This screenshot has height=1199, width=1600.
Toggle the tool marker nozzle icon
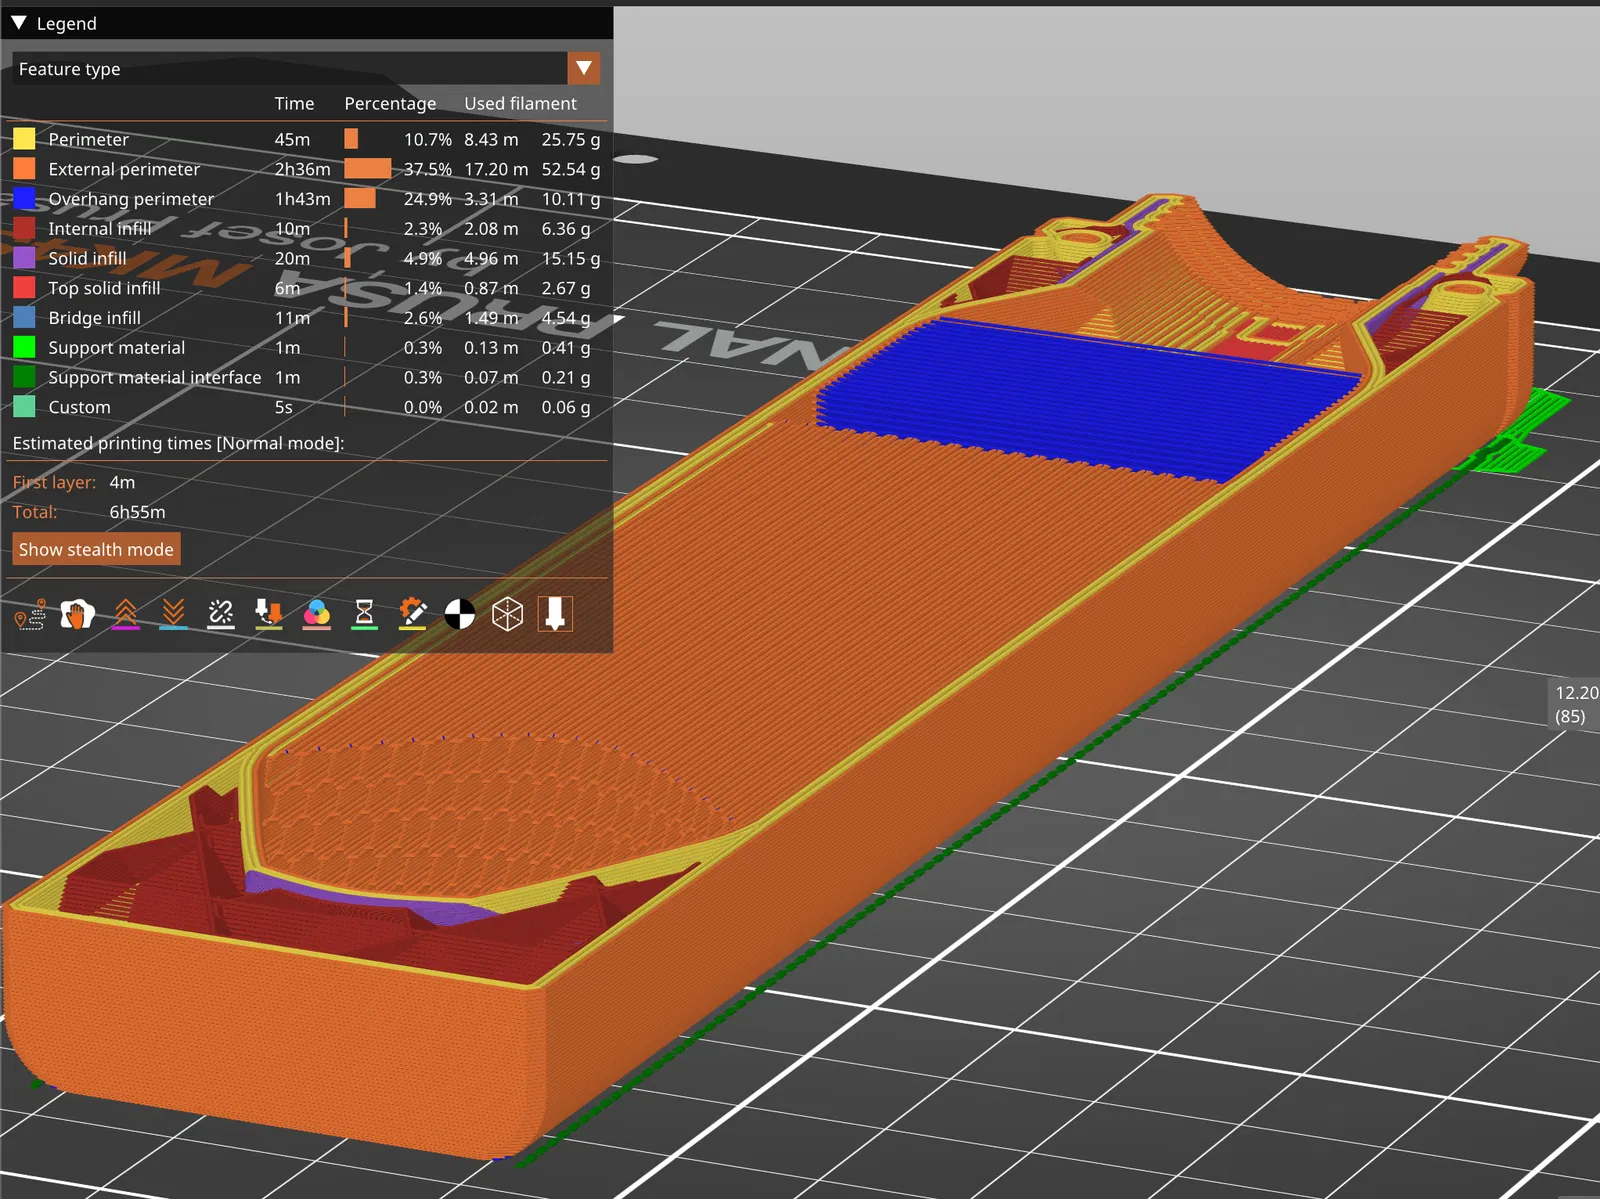pyautogui.click(x=555, y=614)
